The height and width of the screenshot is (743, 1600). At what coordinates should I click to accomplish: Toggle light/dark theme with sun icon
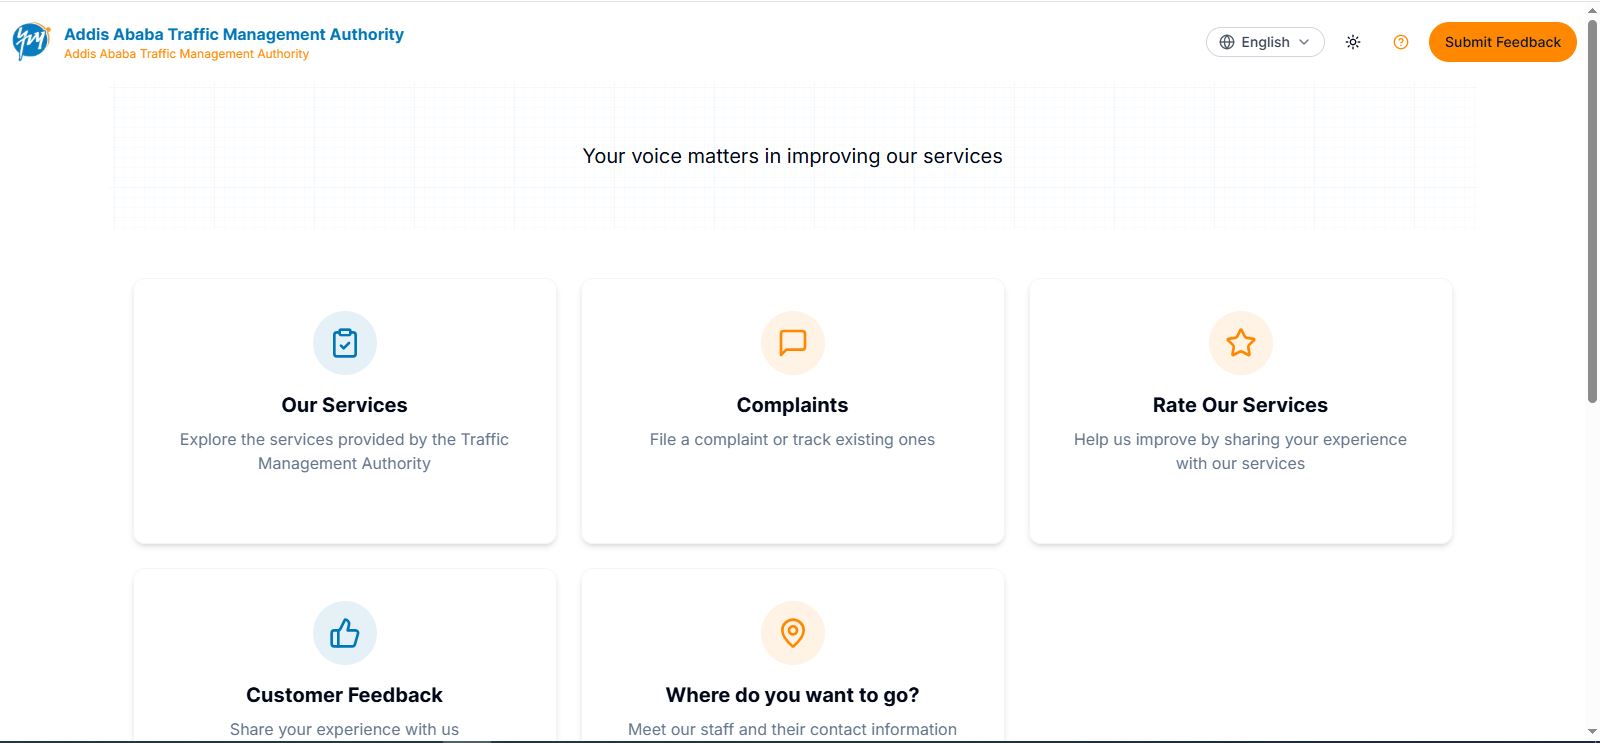pos(1353,42)
